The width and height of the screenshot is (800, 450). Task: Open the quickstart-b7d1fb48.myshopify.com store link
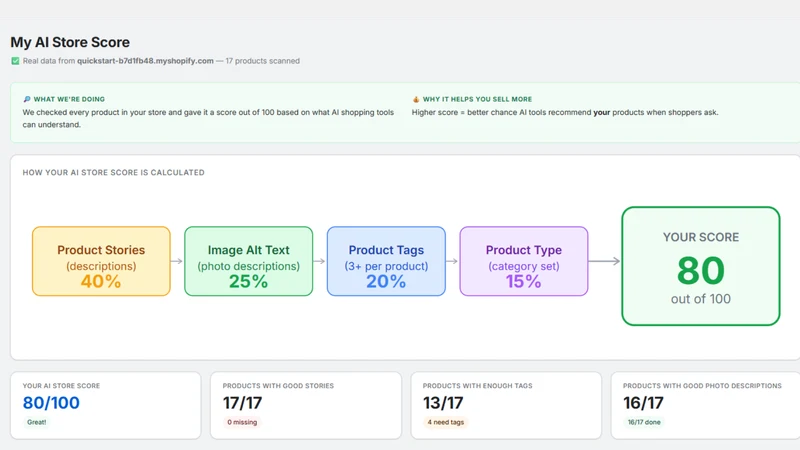pyautogui.click(x=145, y=61)
